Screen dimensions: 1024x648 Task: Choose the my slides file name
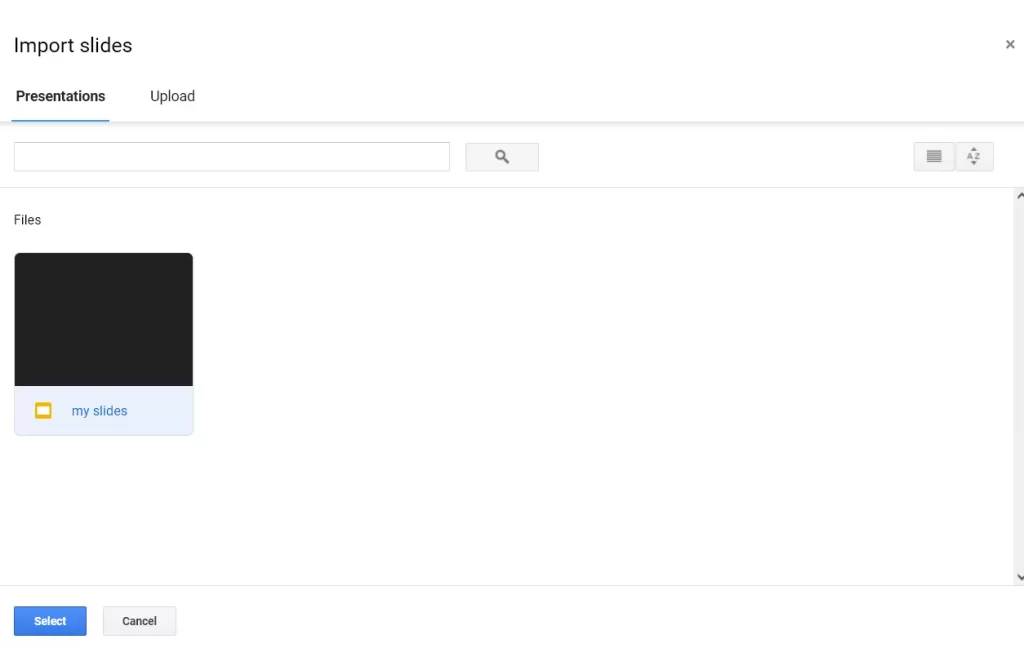pos(99,411)
